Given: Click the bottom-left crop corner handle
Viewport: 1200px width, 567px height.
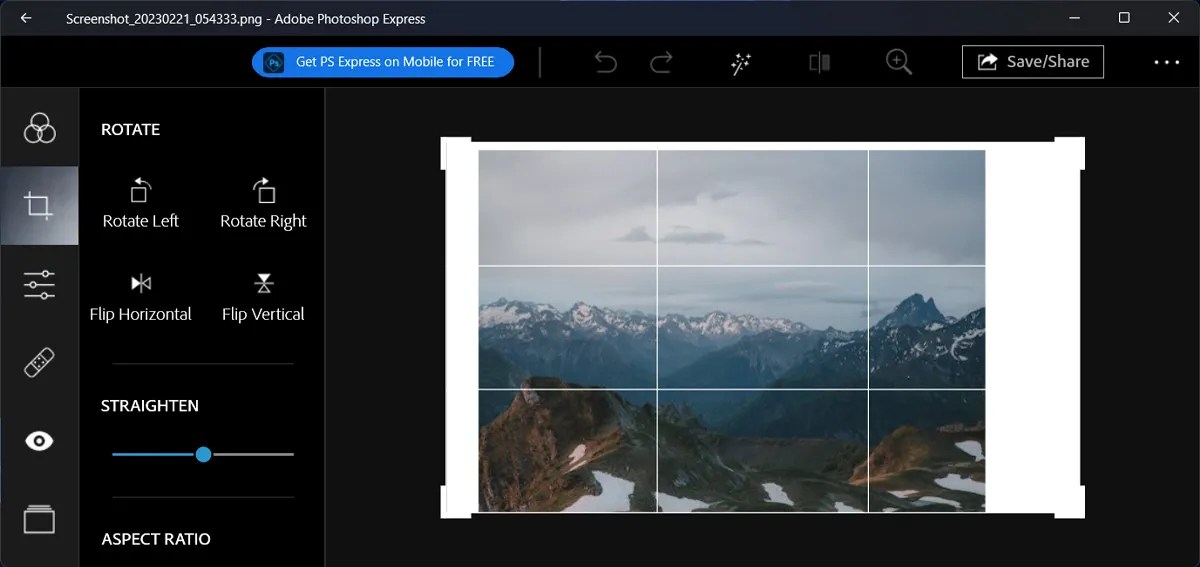Looking at the screenshot, I should [456, 503].
